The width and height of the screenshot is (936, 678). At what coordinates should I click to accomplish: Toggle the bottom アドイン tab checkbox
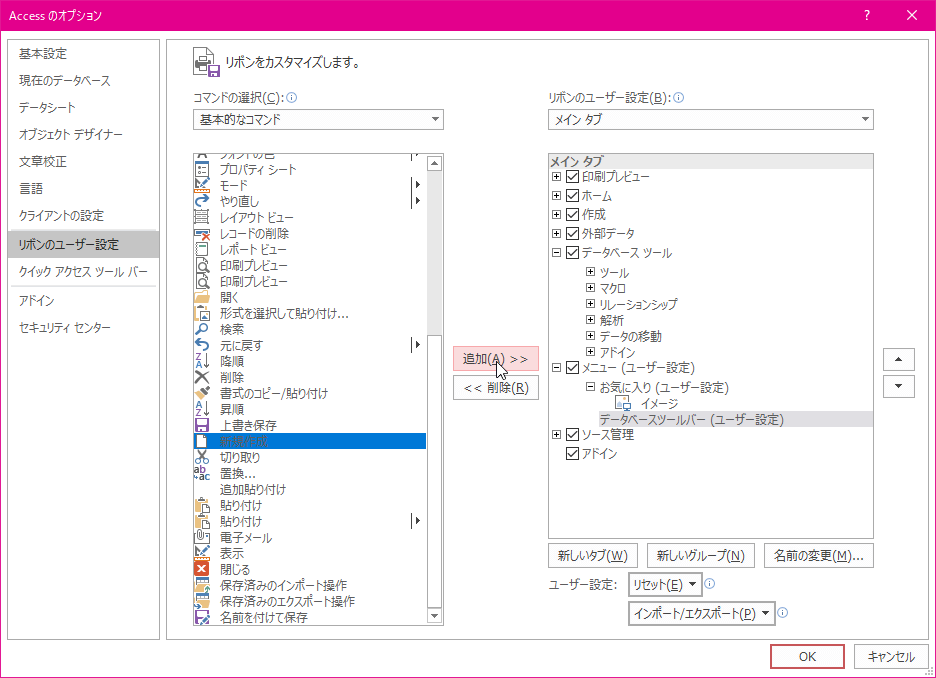572,454
